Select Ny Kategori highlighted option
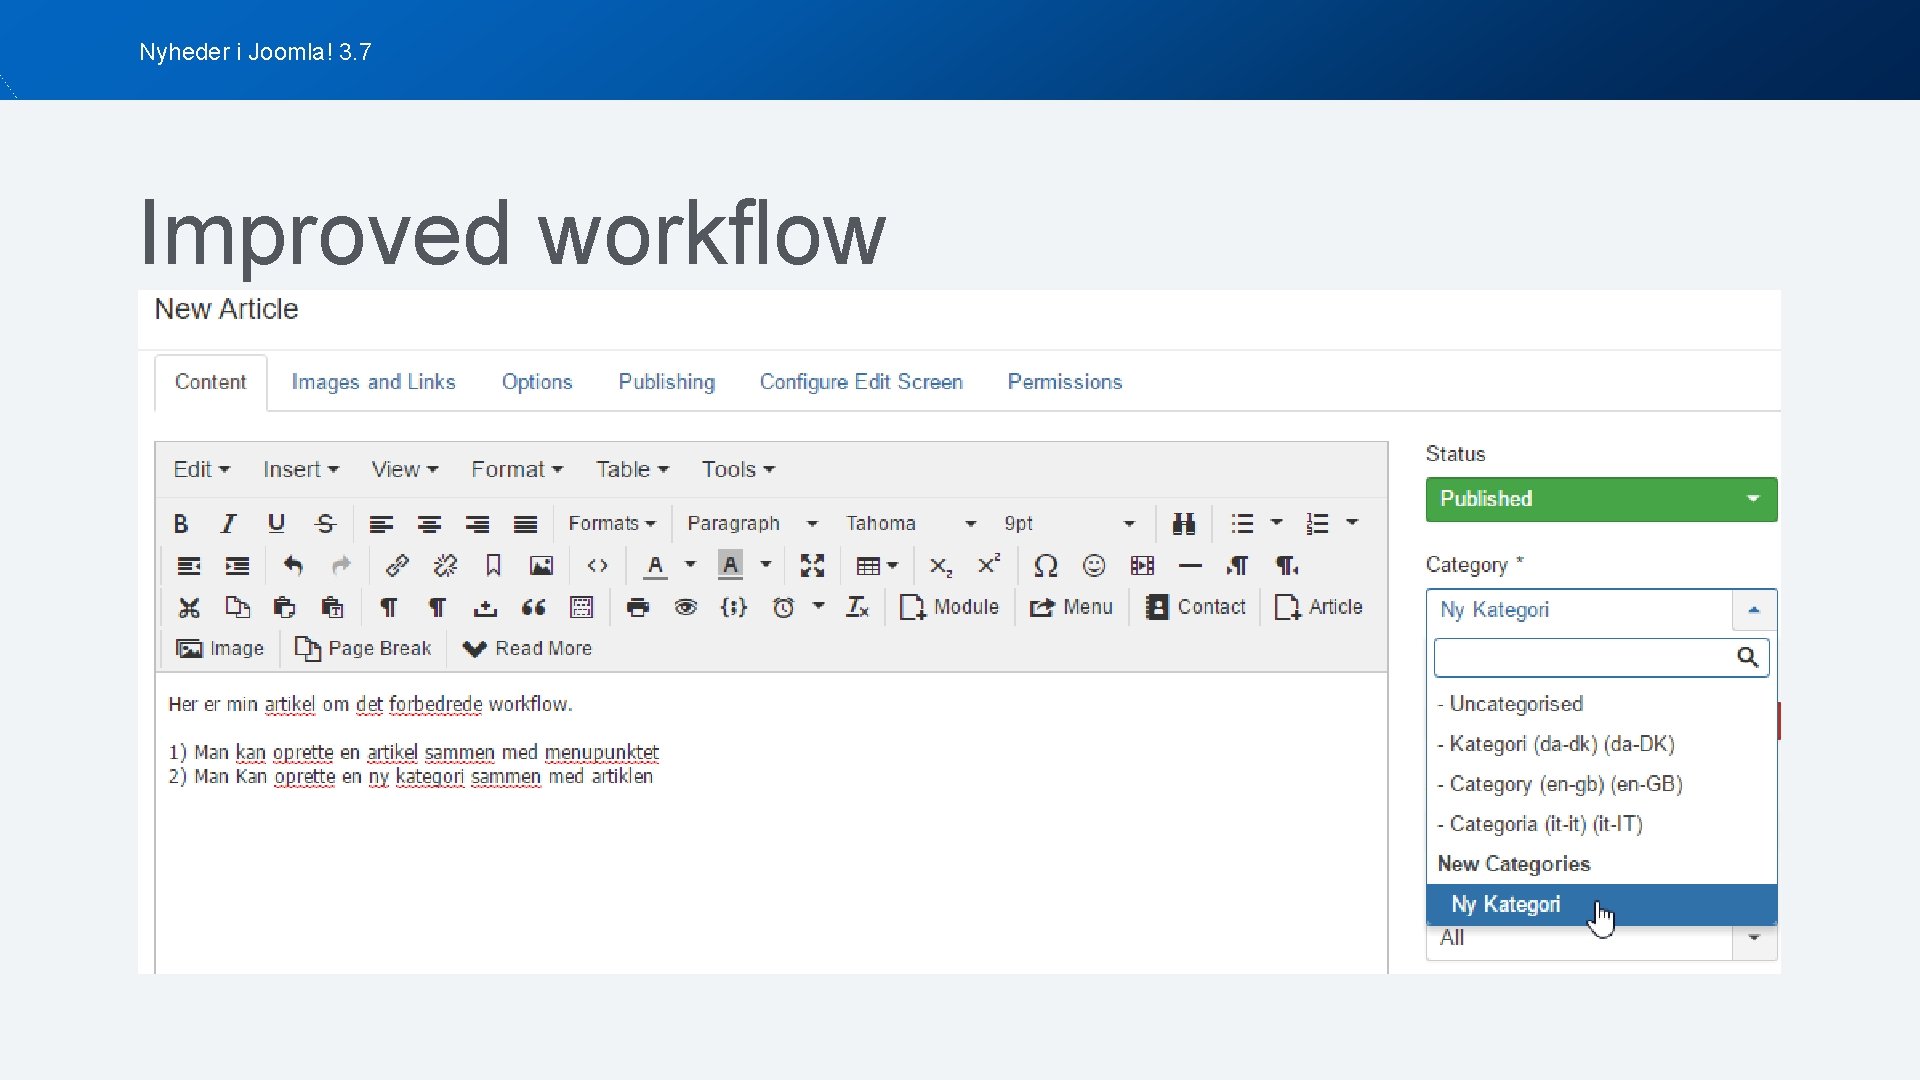The height and width of the screenshot is (1080, 1920). [x=1601, y=905]
